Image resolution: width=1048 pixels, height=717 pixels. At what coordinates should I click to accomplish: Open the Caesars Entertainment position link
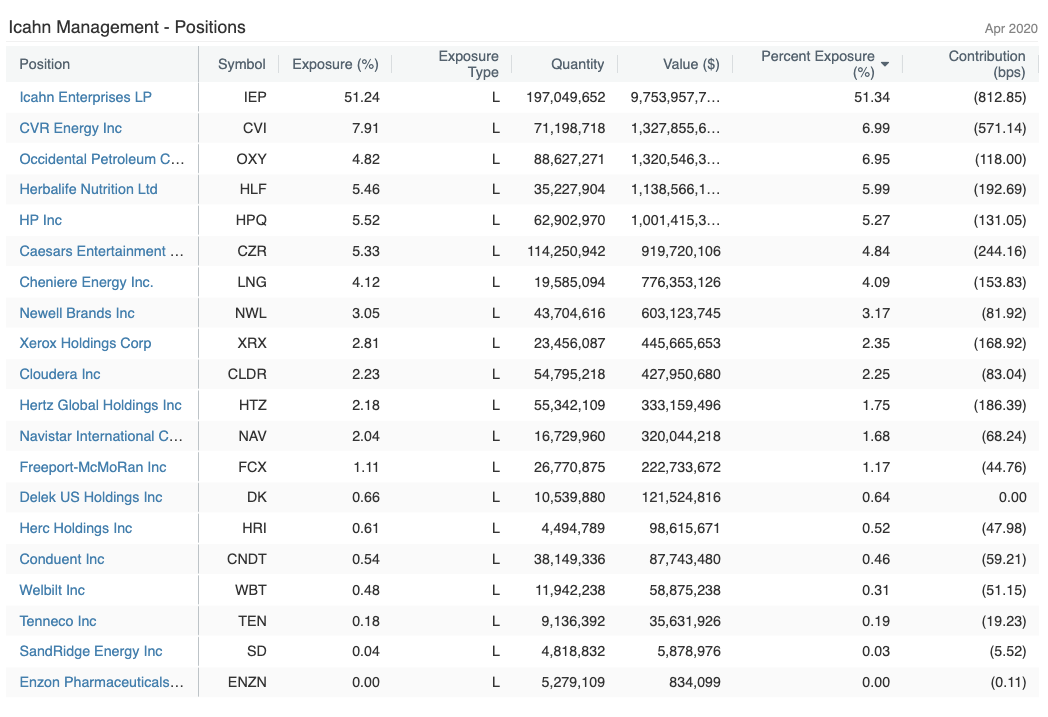pos(101,251)
